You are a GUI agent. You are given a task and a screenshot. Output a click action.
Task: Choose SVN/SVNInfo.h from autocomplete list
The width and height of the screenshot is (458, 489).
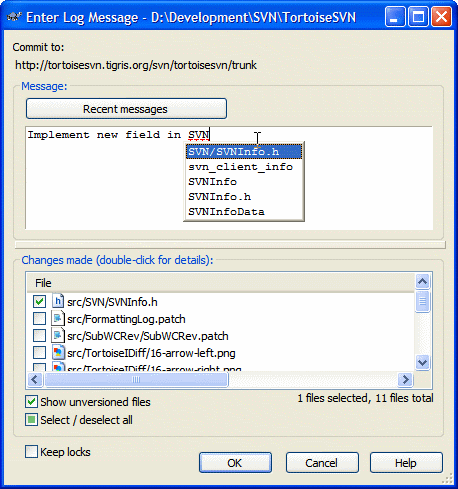pyautogui.click(x=244, y=152)
